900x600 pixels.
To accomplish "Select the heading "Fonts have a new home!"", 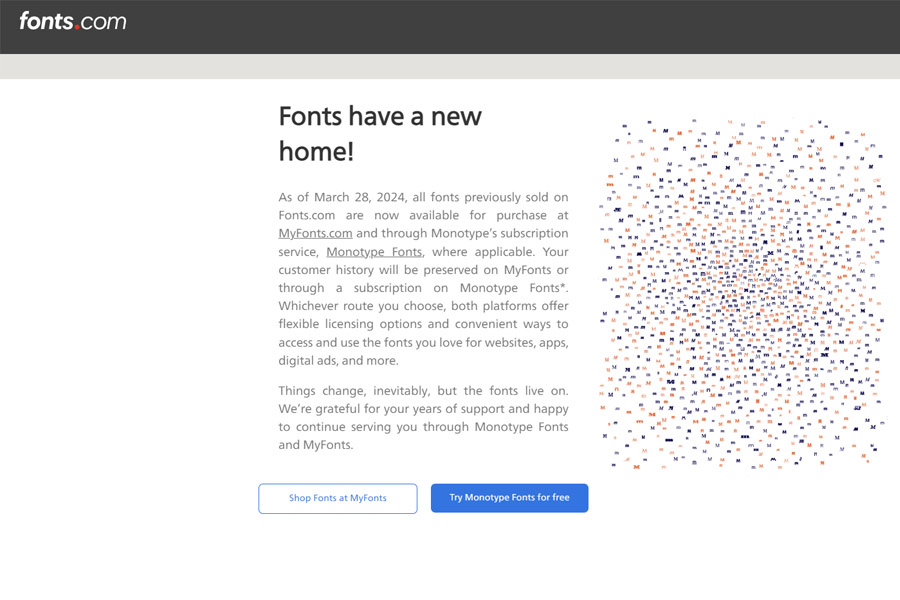I will [380, 134].
